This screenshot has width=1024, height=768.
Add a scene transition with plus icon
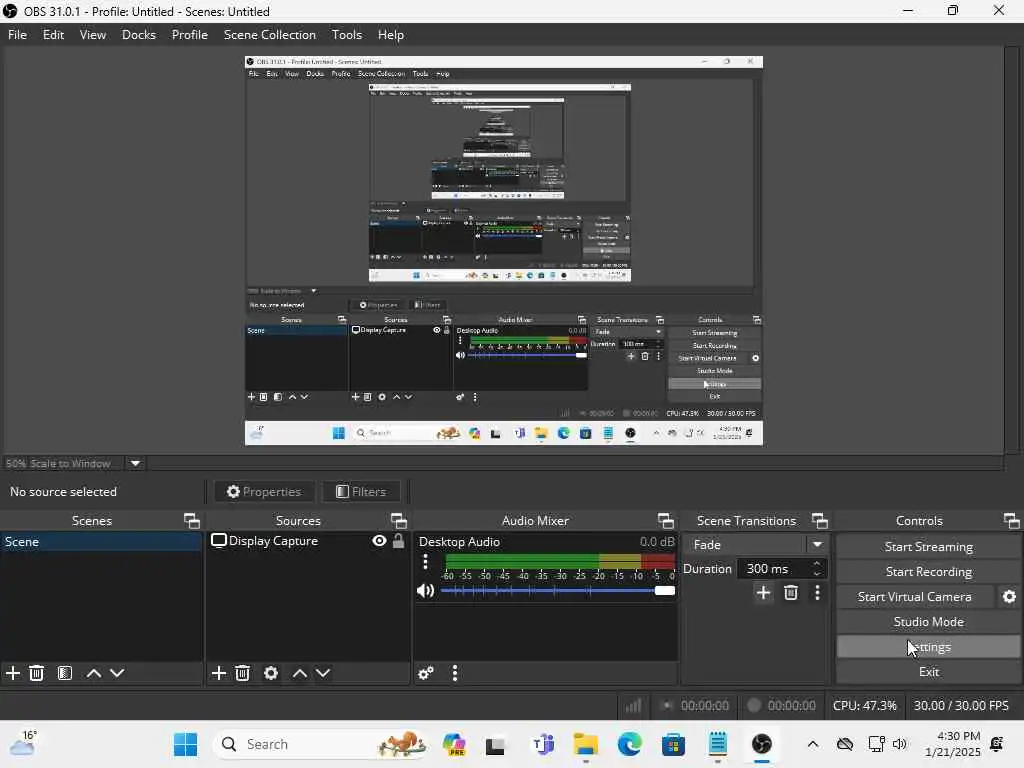[x=763, y=592]
